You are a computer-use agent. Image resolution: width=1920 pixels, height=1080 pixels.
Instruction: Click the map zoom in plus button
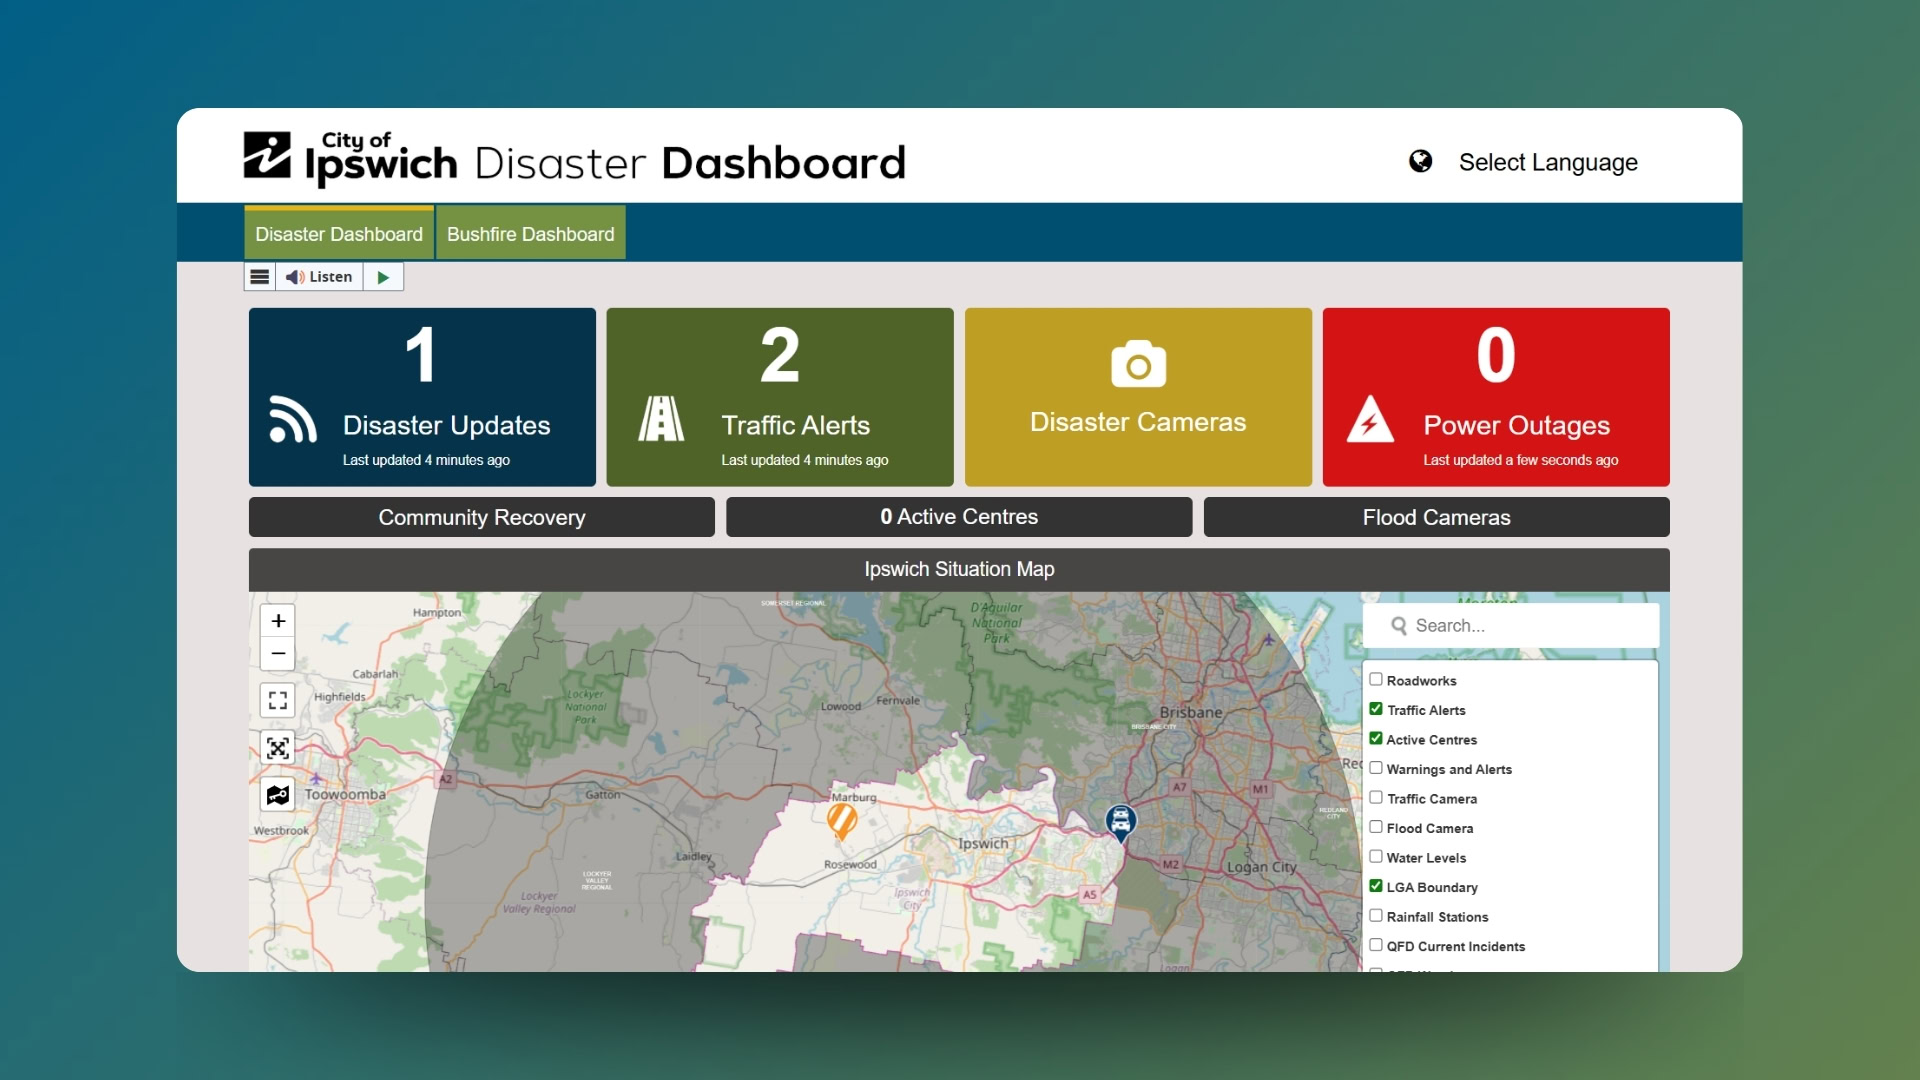(278, 621)
